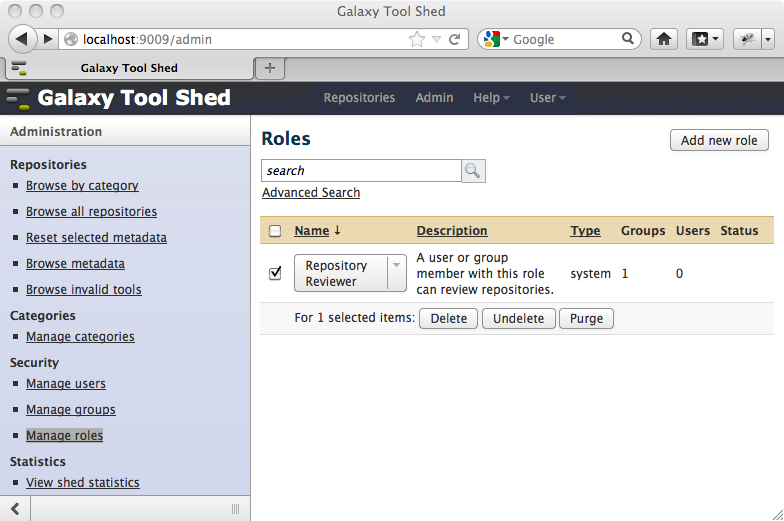
Task: Open Manage categories link
Action: coord(80,336)
